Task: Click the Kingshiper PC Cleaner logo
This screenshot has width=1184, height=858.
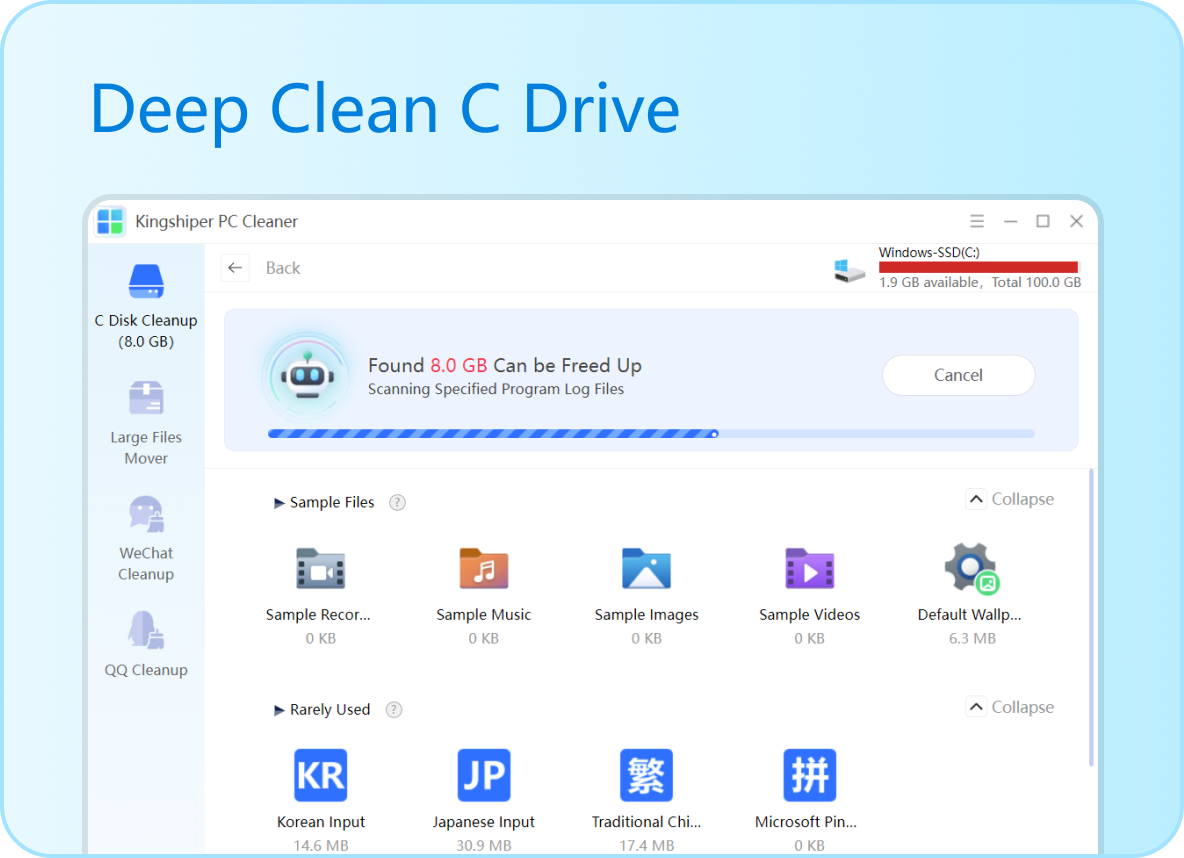Action: point(110,221)
